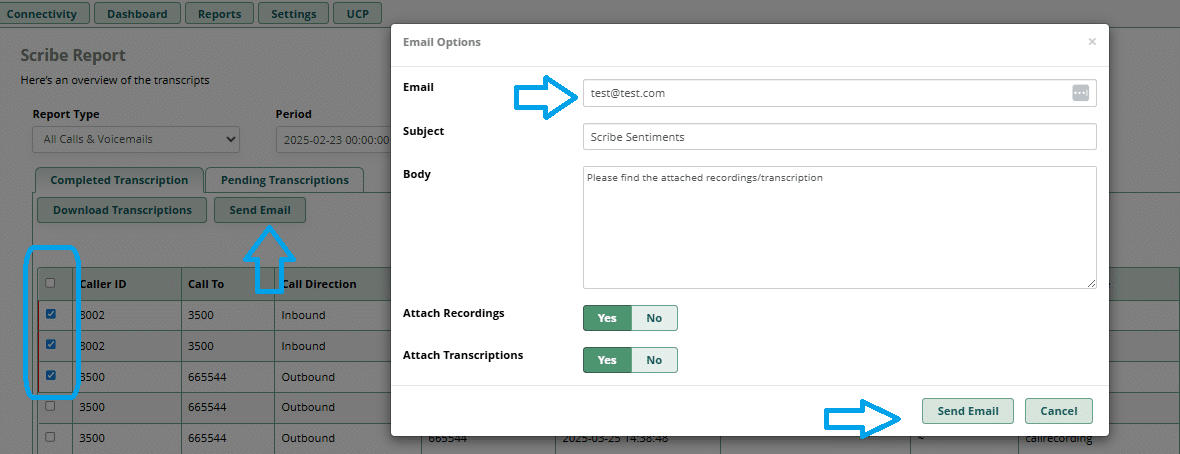Set Attach Transcriptions to No
The image size is (1180, 454).
pyautogui.click(x=654, y=360)
